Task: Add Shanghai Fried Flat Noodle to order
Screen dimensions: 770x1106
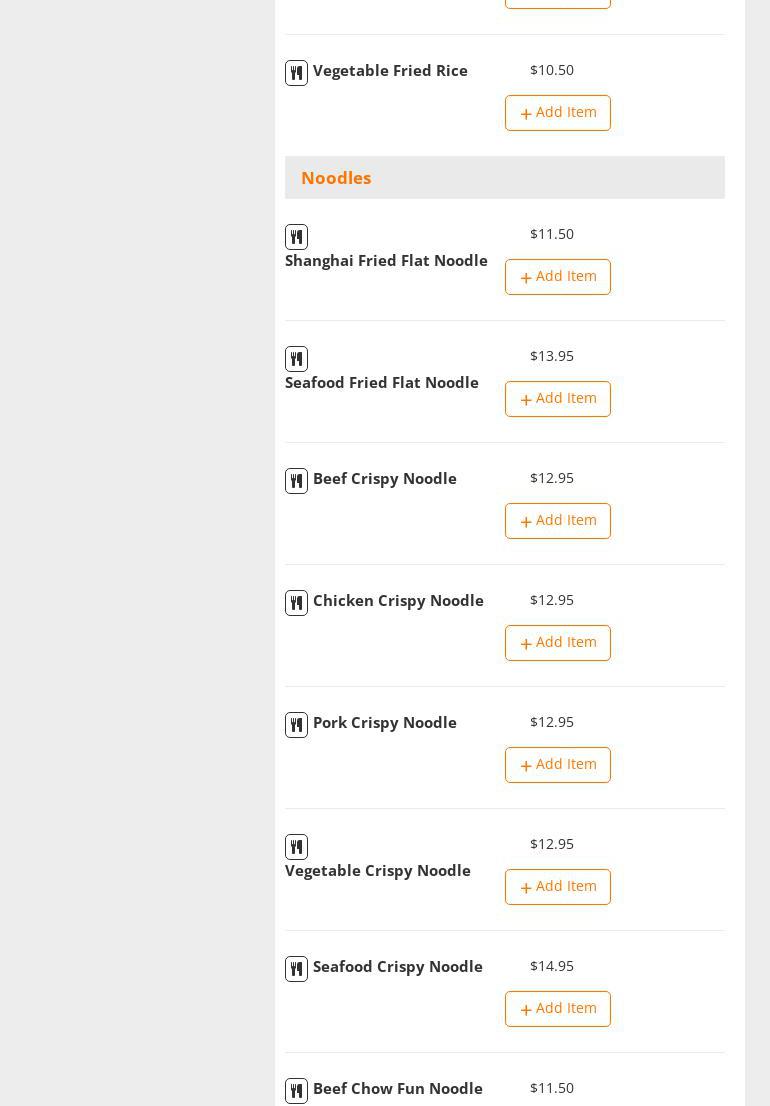Action: pyautogui.click(x=557, y=277)
